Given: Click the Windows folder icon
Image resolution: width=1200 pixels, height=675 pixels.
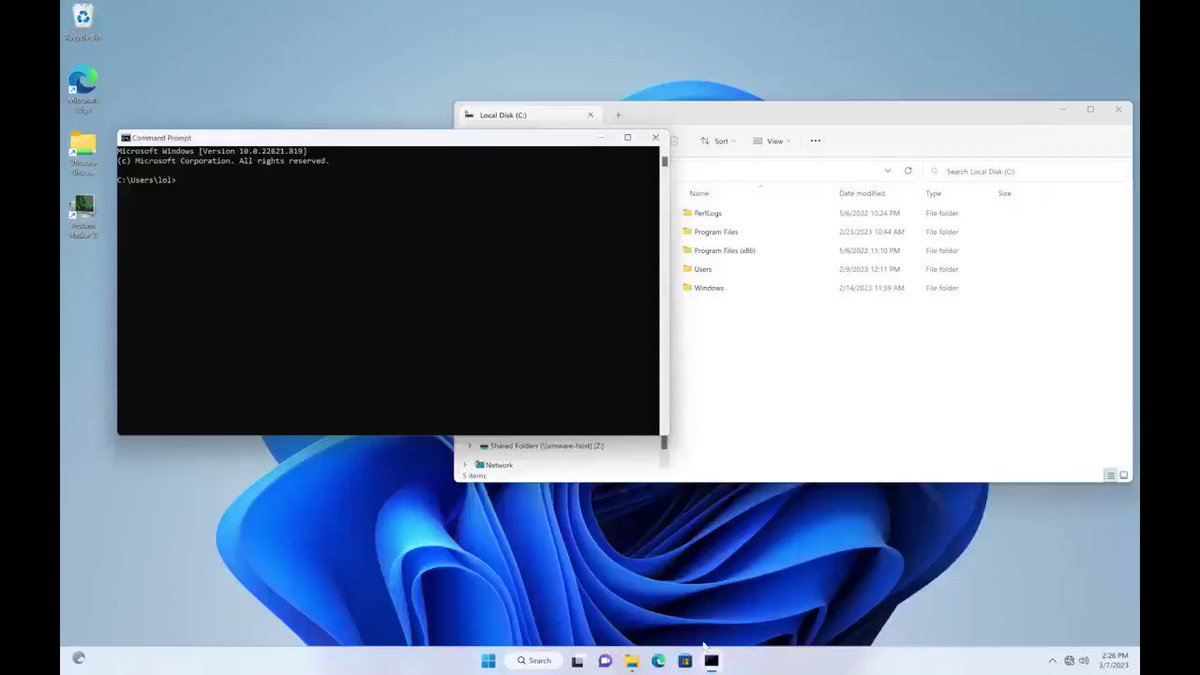Looking at the screenshot, I should tap(687, 288).
